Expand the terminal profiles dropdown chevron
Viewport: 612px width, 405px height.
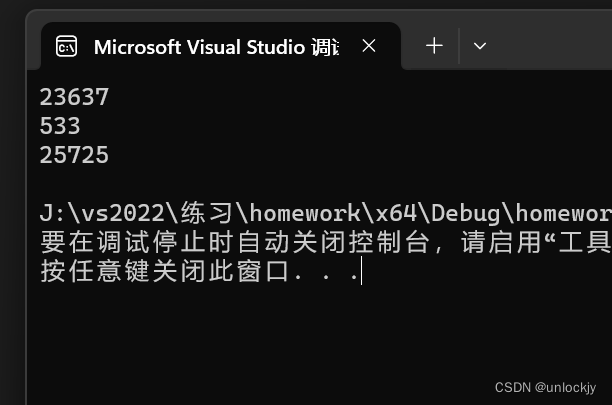tap(480, 46)
